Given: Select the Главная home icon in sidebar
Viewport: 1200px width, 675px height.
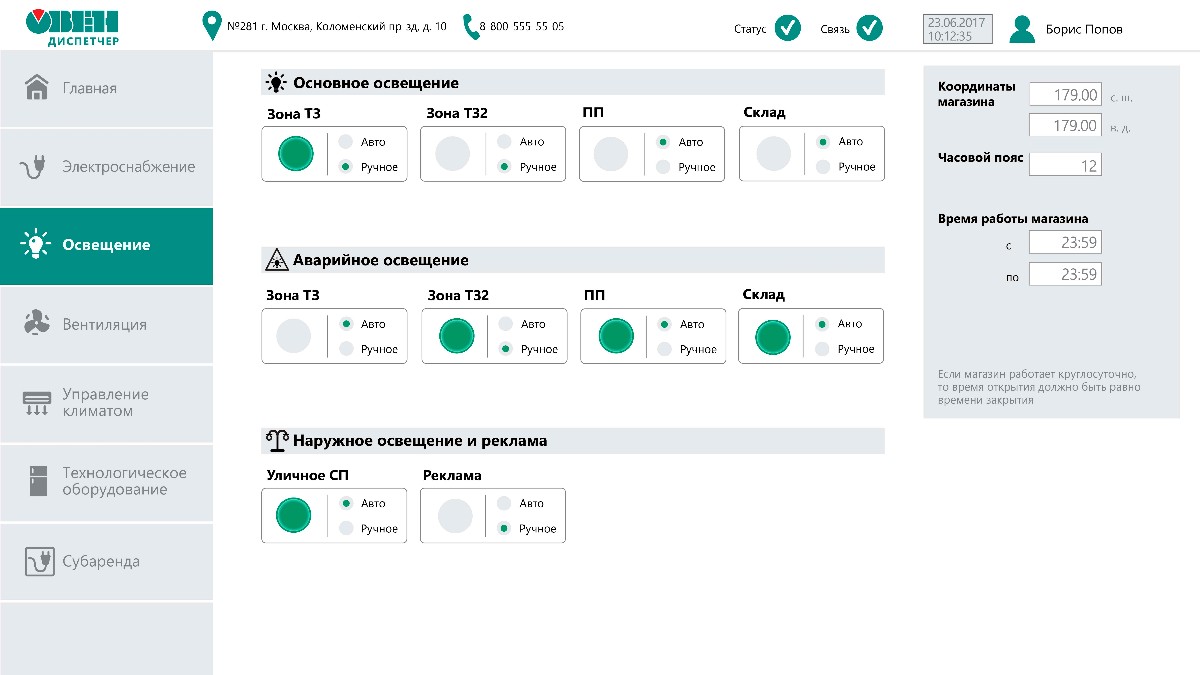Looking at the screenshot, I should pos(36,88).
